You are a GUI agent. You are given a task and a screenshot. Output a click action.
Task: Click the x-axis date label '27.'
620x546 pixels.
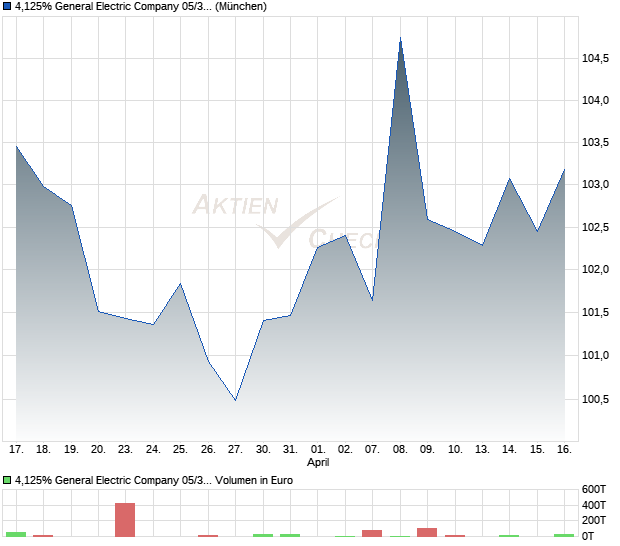tap(235, 450)
